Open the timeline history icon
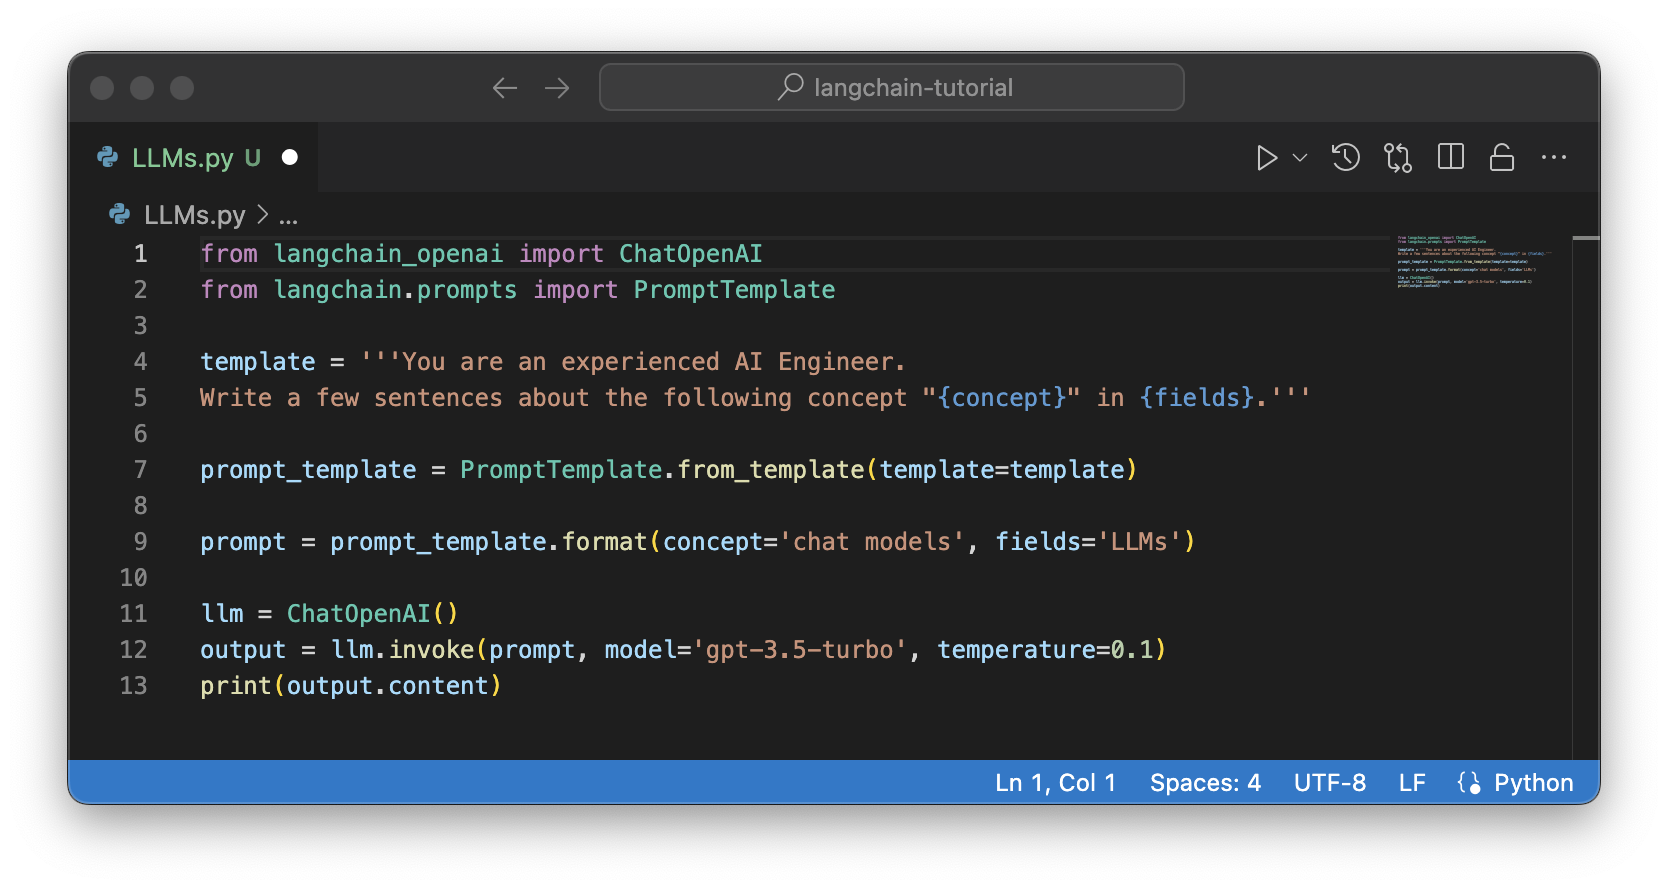The image size is (1668, 888). [1346, 158]
